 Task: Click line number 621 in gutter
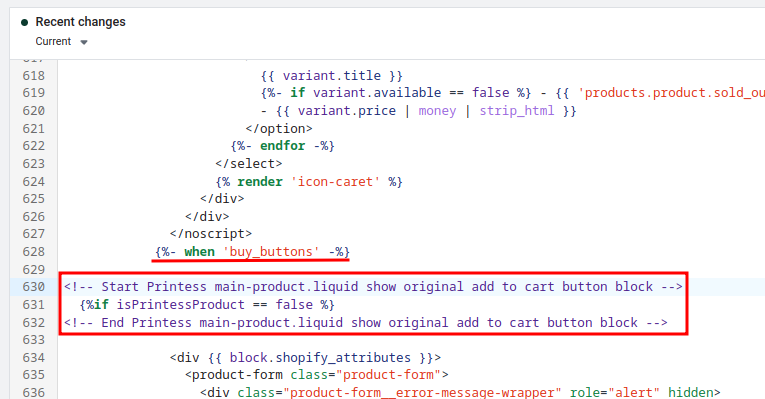(x=34, y=128)
